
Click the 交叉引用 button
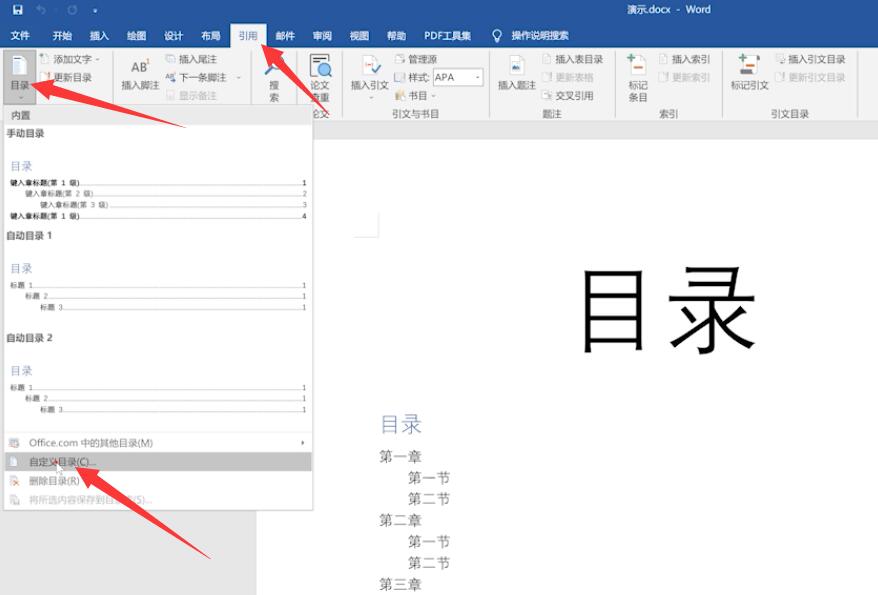(568, 96)
